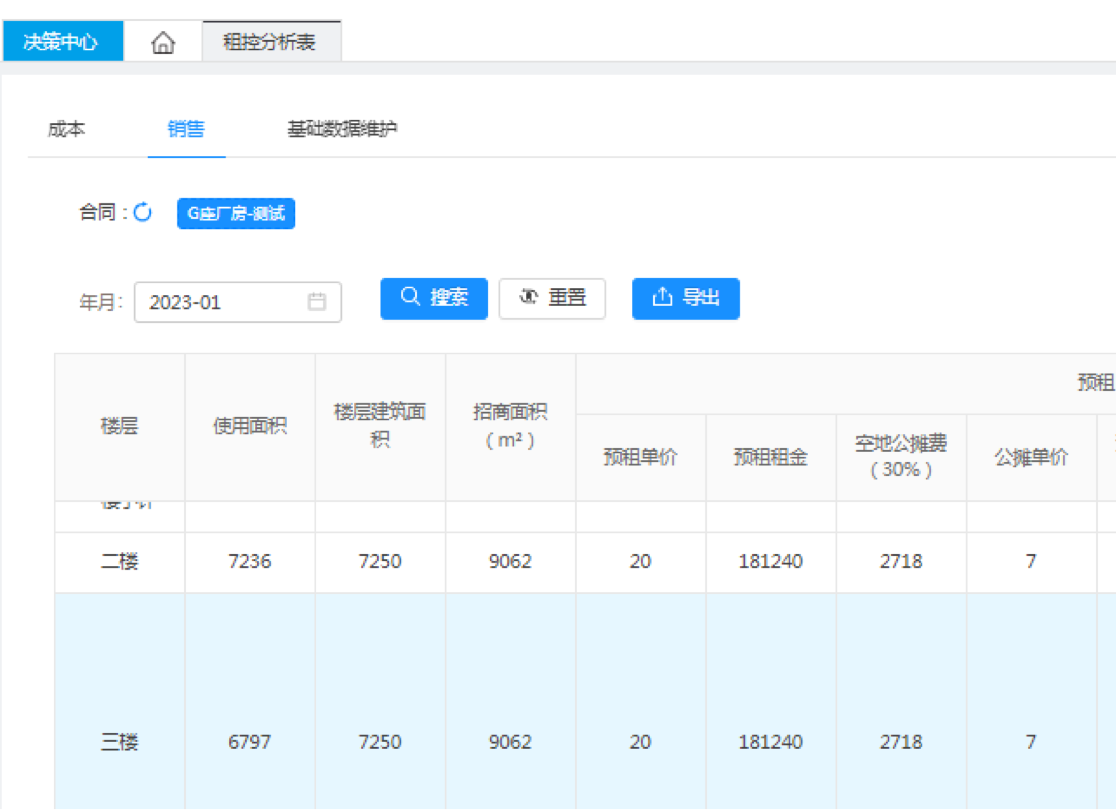Click the 决策中心 module tab
The image size is (1116, 810).
62,41
